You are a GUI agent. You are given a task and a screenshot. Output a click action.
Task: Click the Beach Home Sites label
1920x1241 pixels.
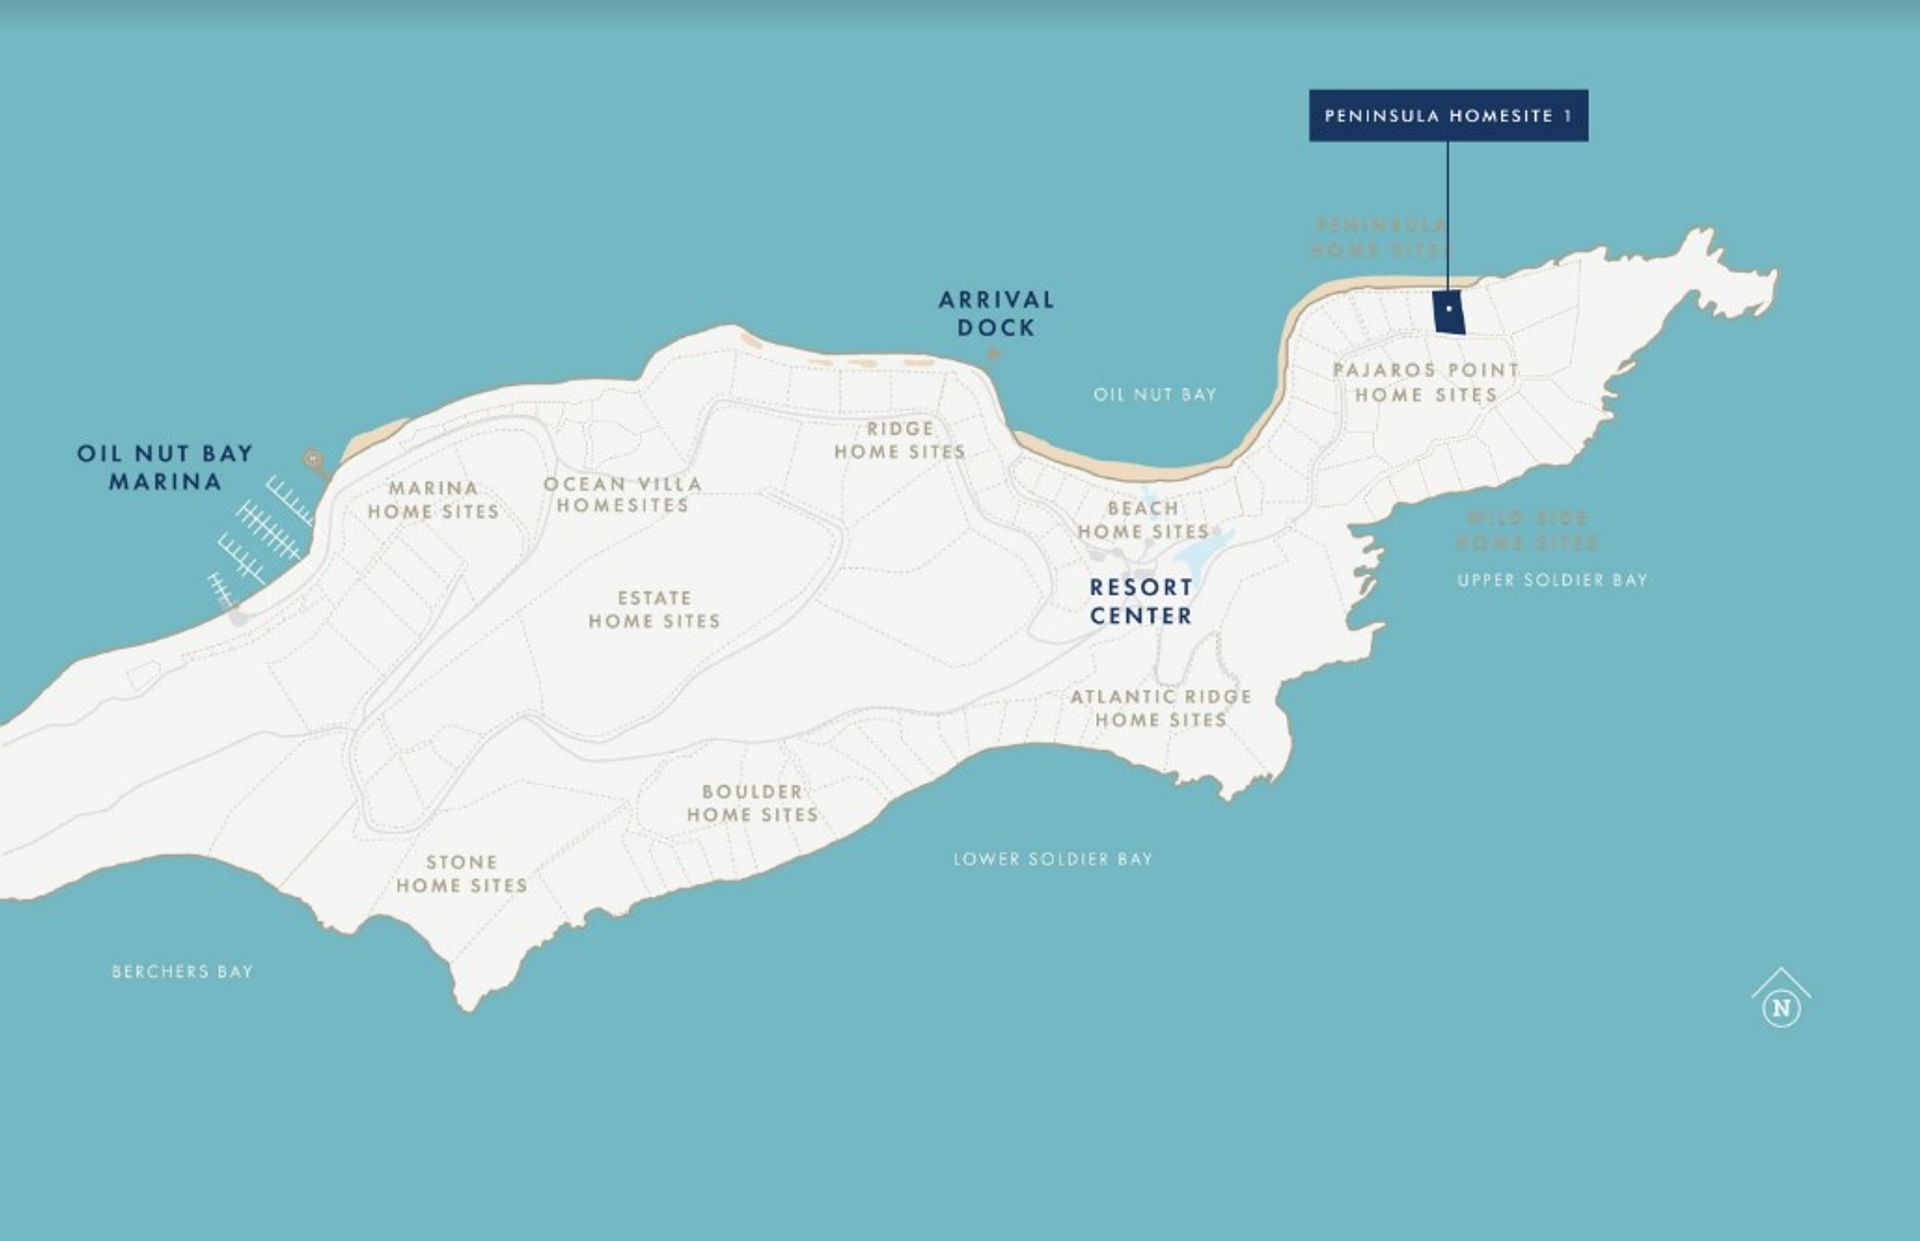(x=1143, y=520)
